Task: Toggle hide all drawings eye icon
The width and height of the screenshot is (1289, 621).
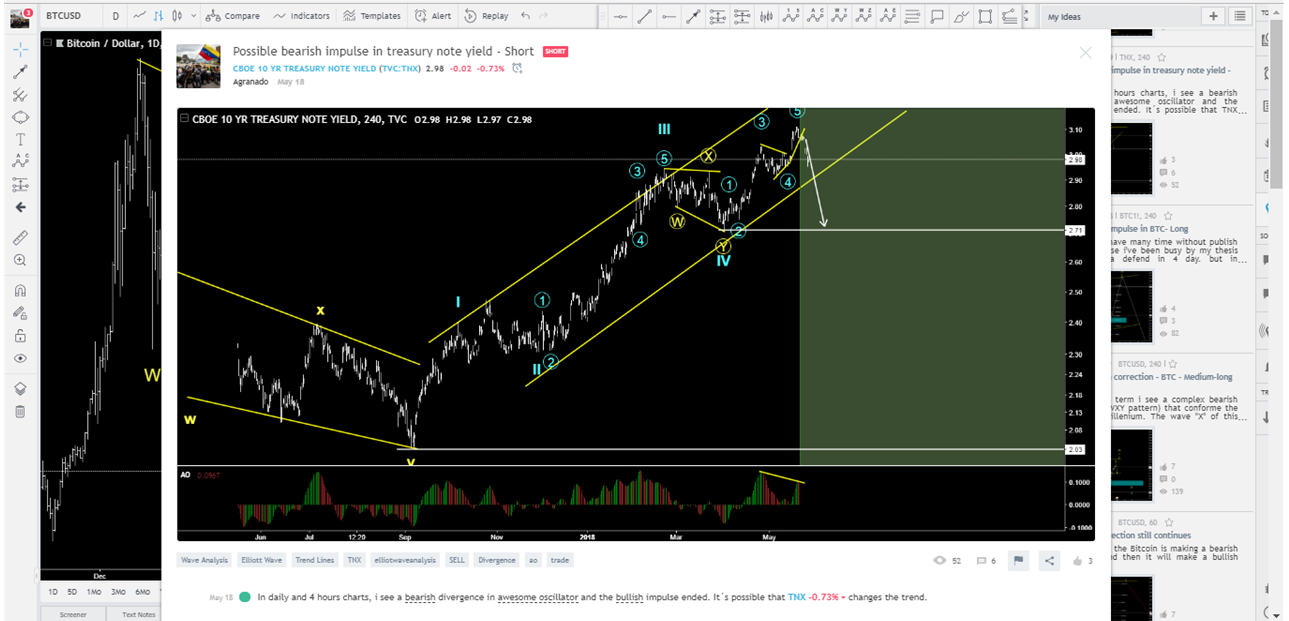Action: pyautogui.click(x=20, y=358)
